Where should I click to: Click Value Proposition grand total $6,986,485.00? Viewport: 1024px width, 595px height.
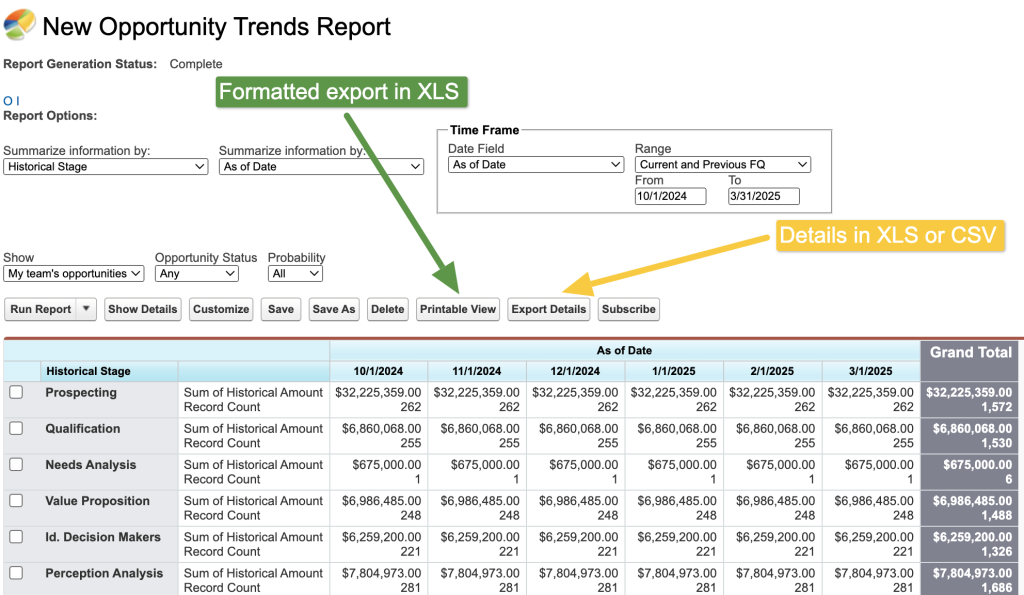point(972,501)
